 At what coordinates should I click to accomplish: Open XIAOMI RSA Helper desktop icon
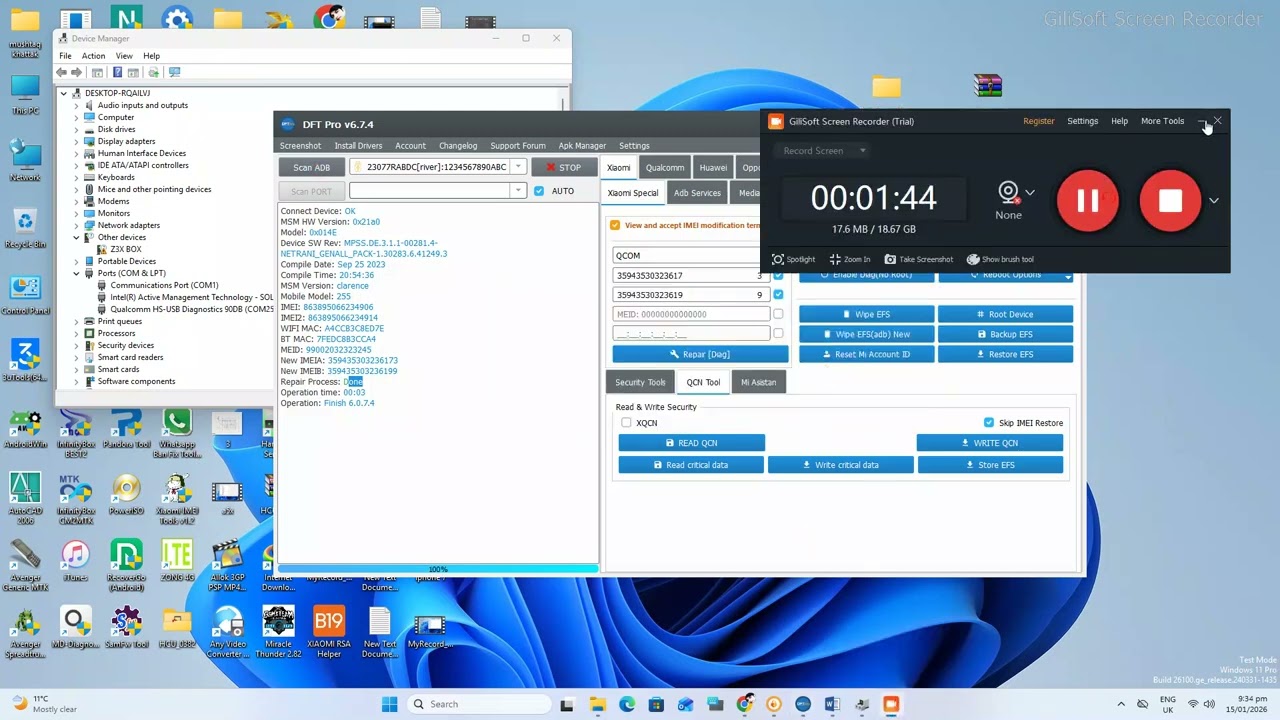(329, 632)
